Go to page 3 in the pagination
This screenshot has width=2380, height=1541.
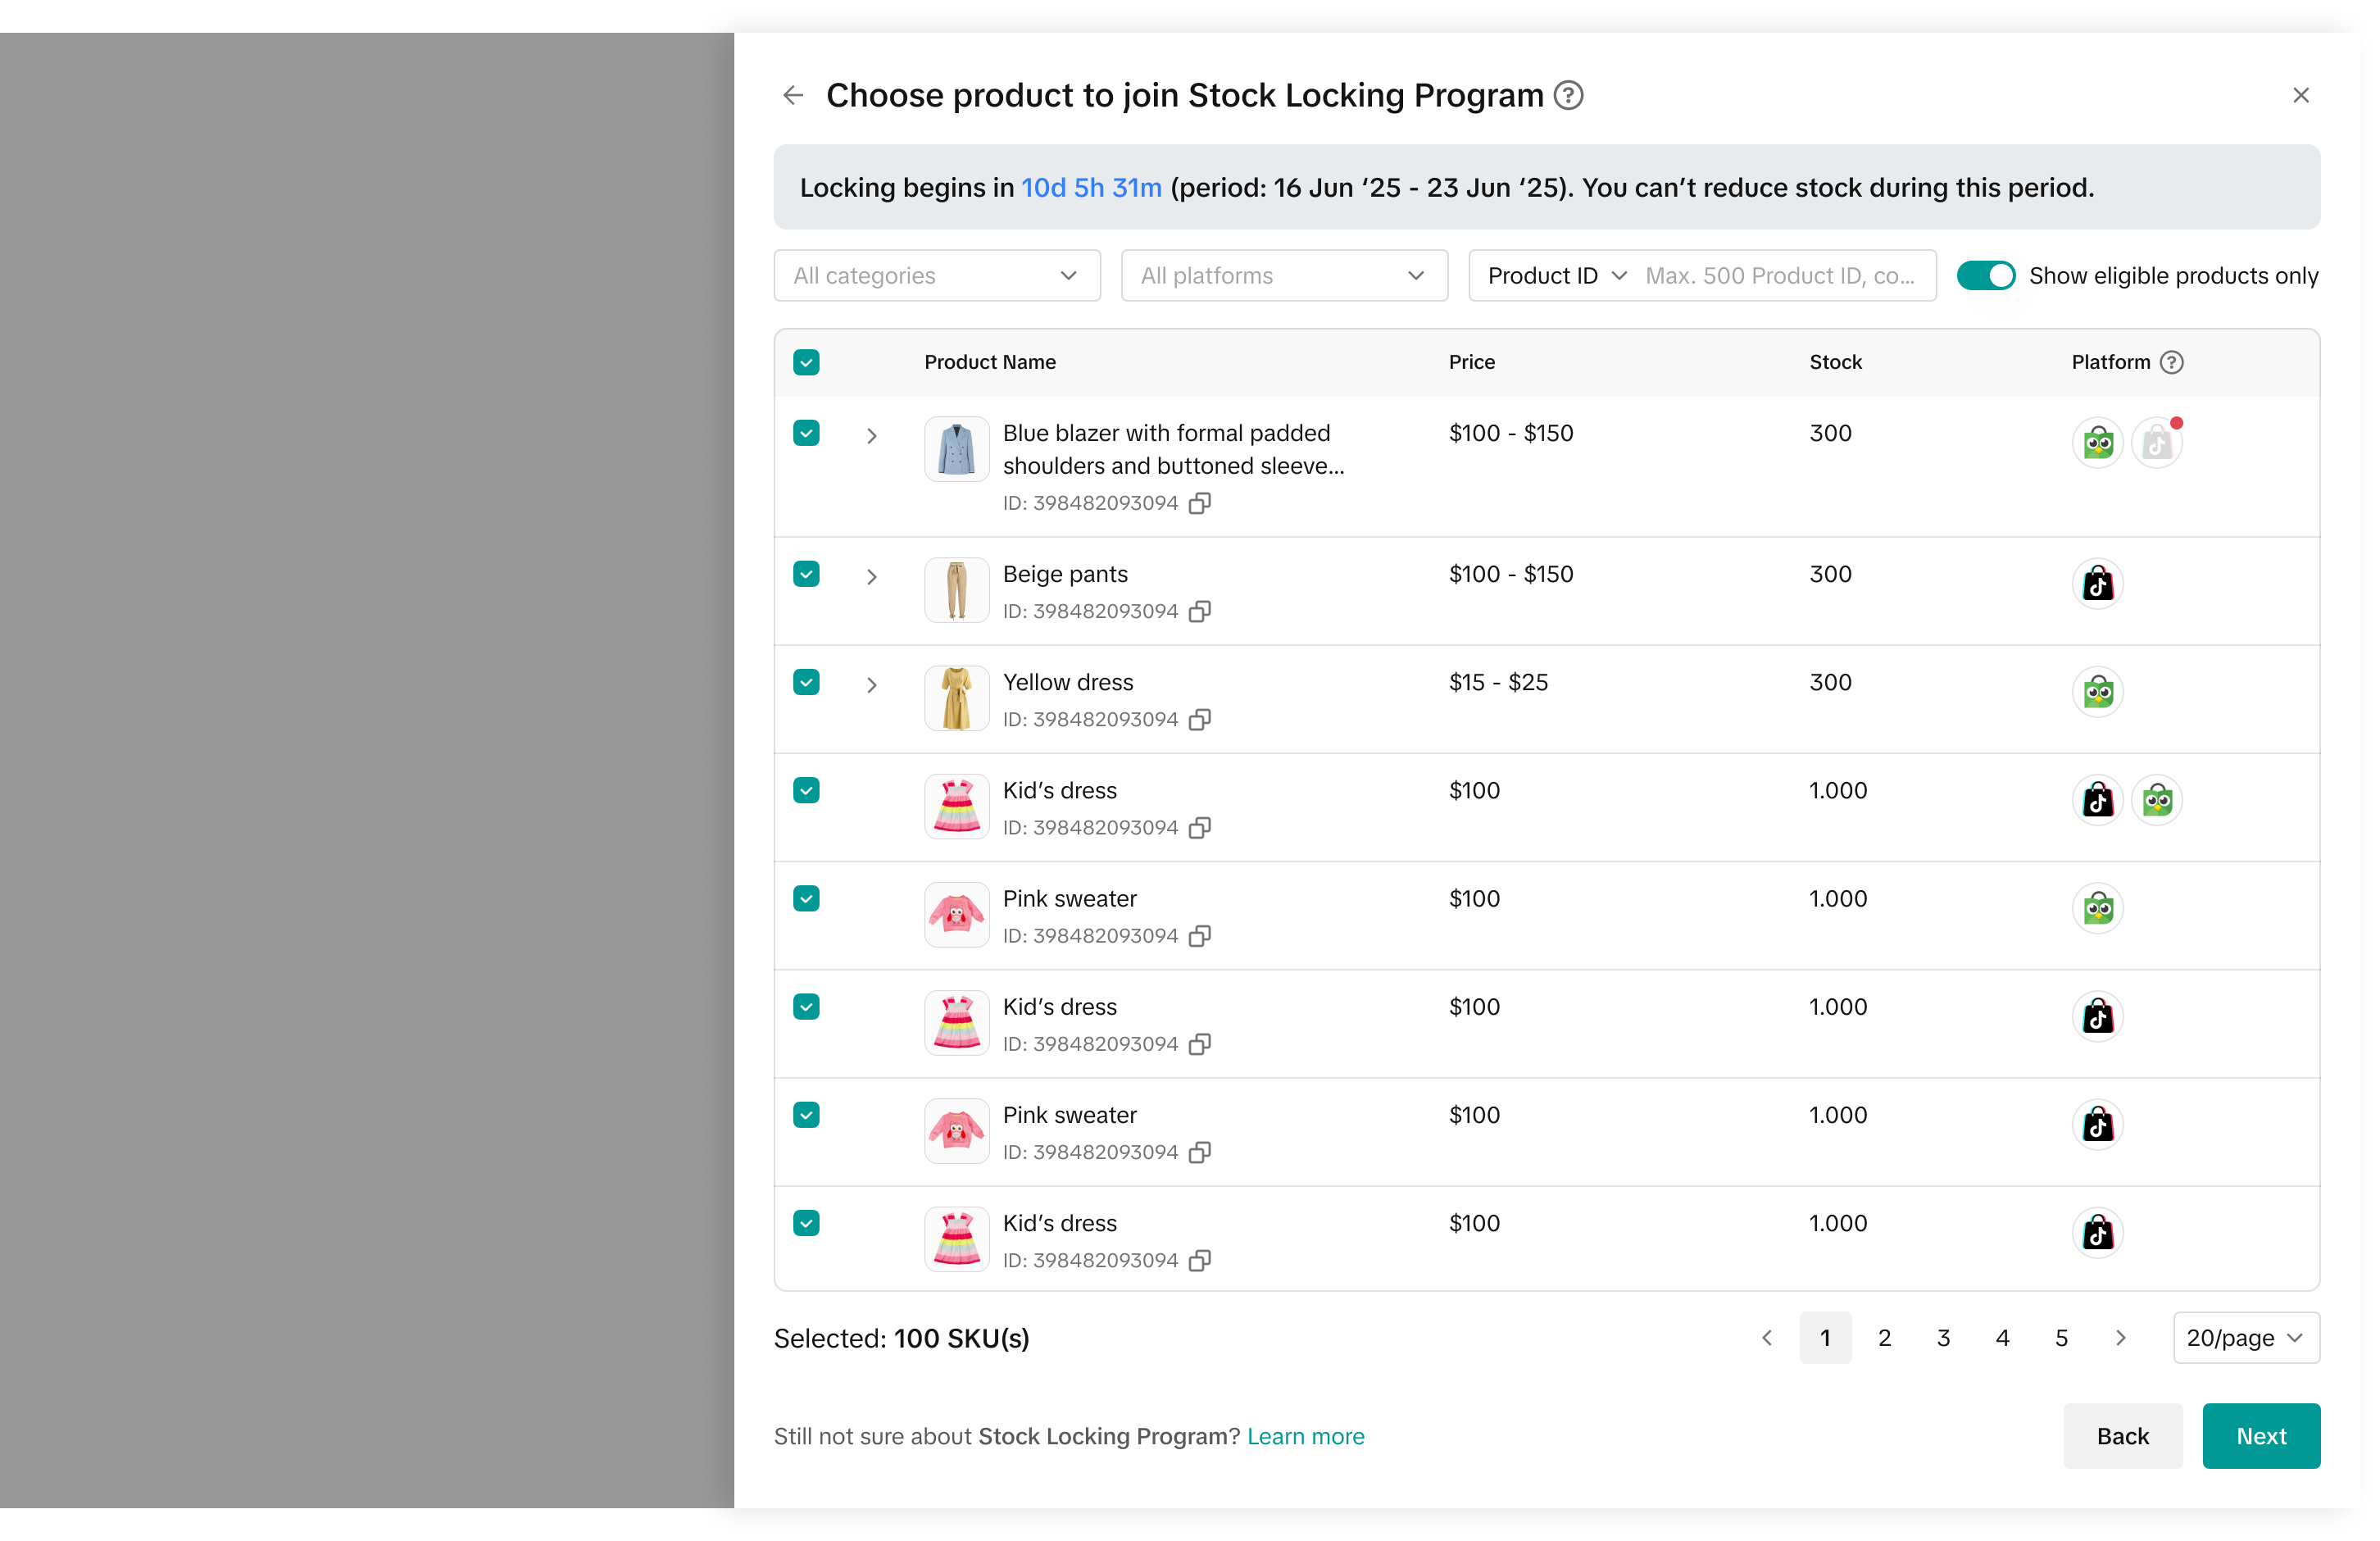[x=1943, y=1337]
